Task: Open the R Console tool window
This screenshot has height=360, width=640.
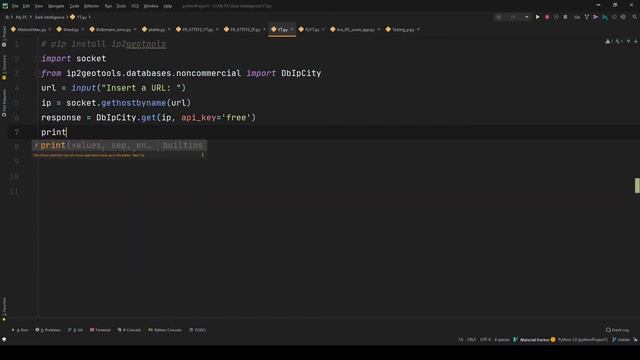Action: [x=129, y=330]
